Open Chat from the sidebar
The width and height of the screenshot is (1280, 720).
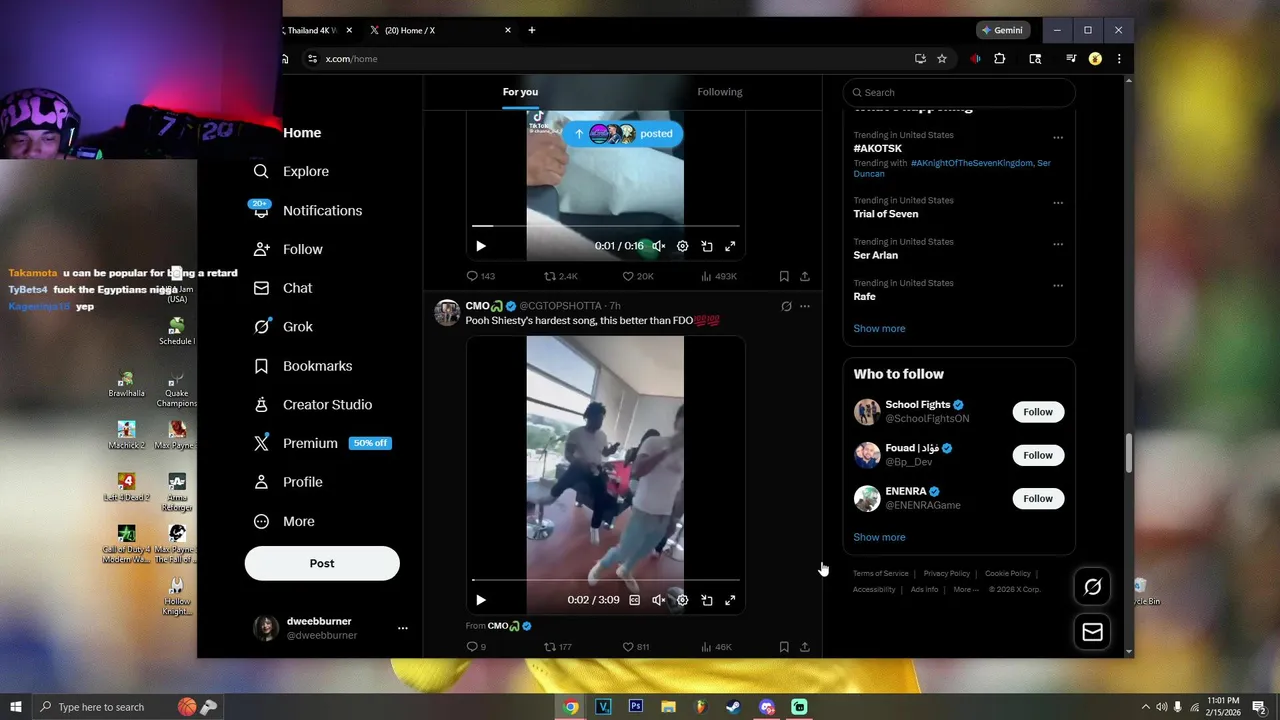point(283,288)
